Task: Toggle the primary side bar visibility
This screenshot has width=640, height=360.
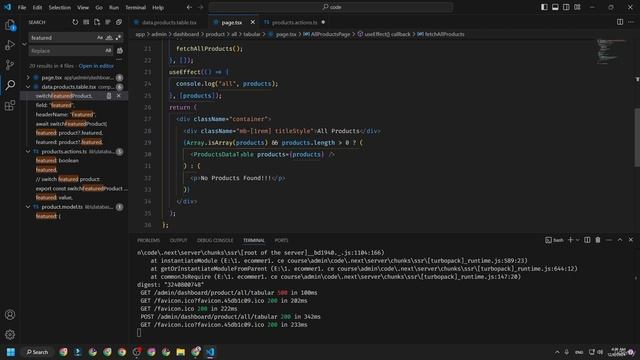Action: click(x=544, y=7)
